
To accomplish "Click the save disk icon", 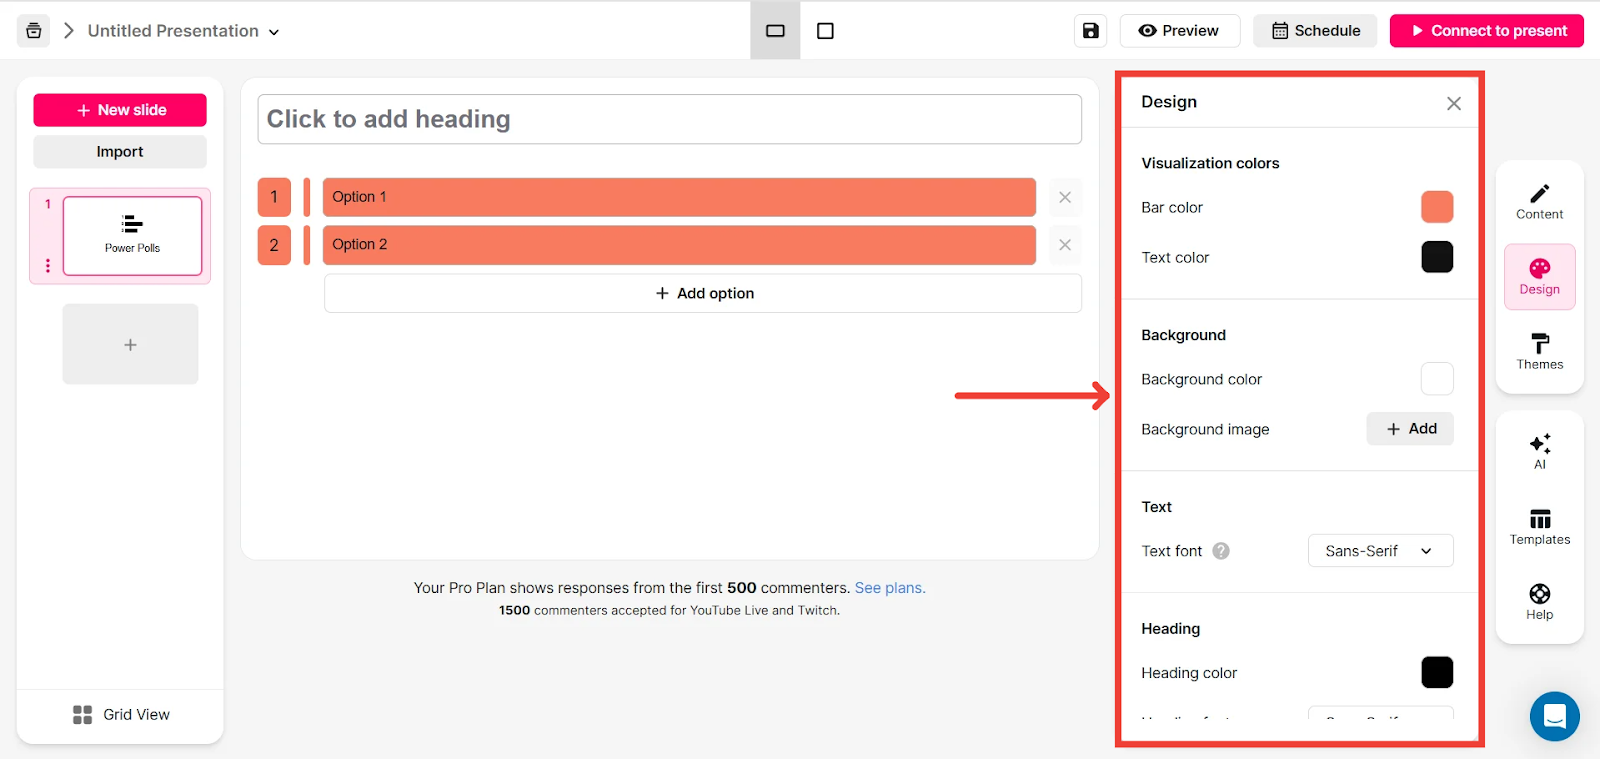I will click(x=1090, y=31).
